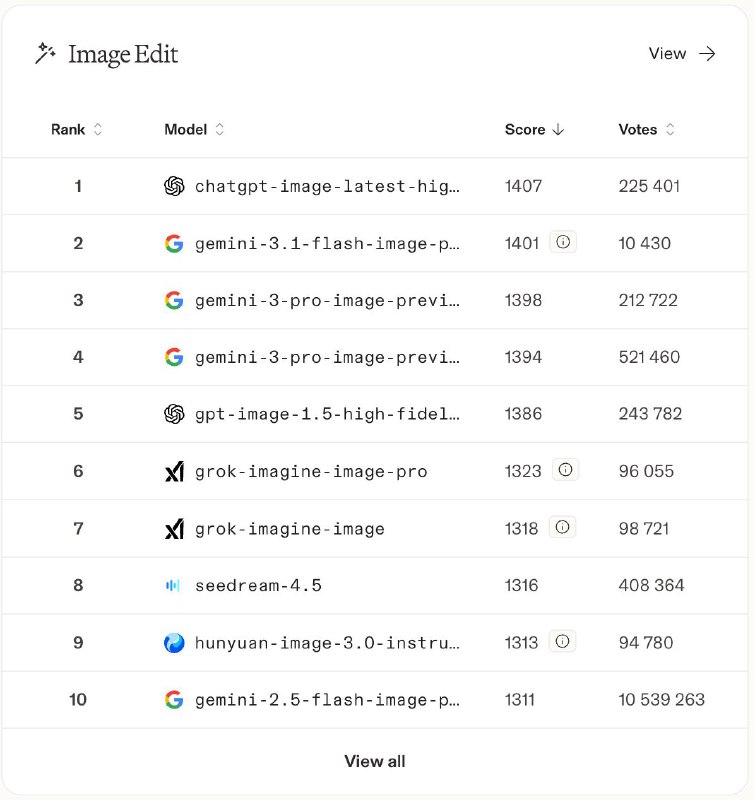Click the OpenAI logo beside chatgpt-image-latest

[174, 186]
